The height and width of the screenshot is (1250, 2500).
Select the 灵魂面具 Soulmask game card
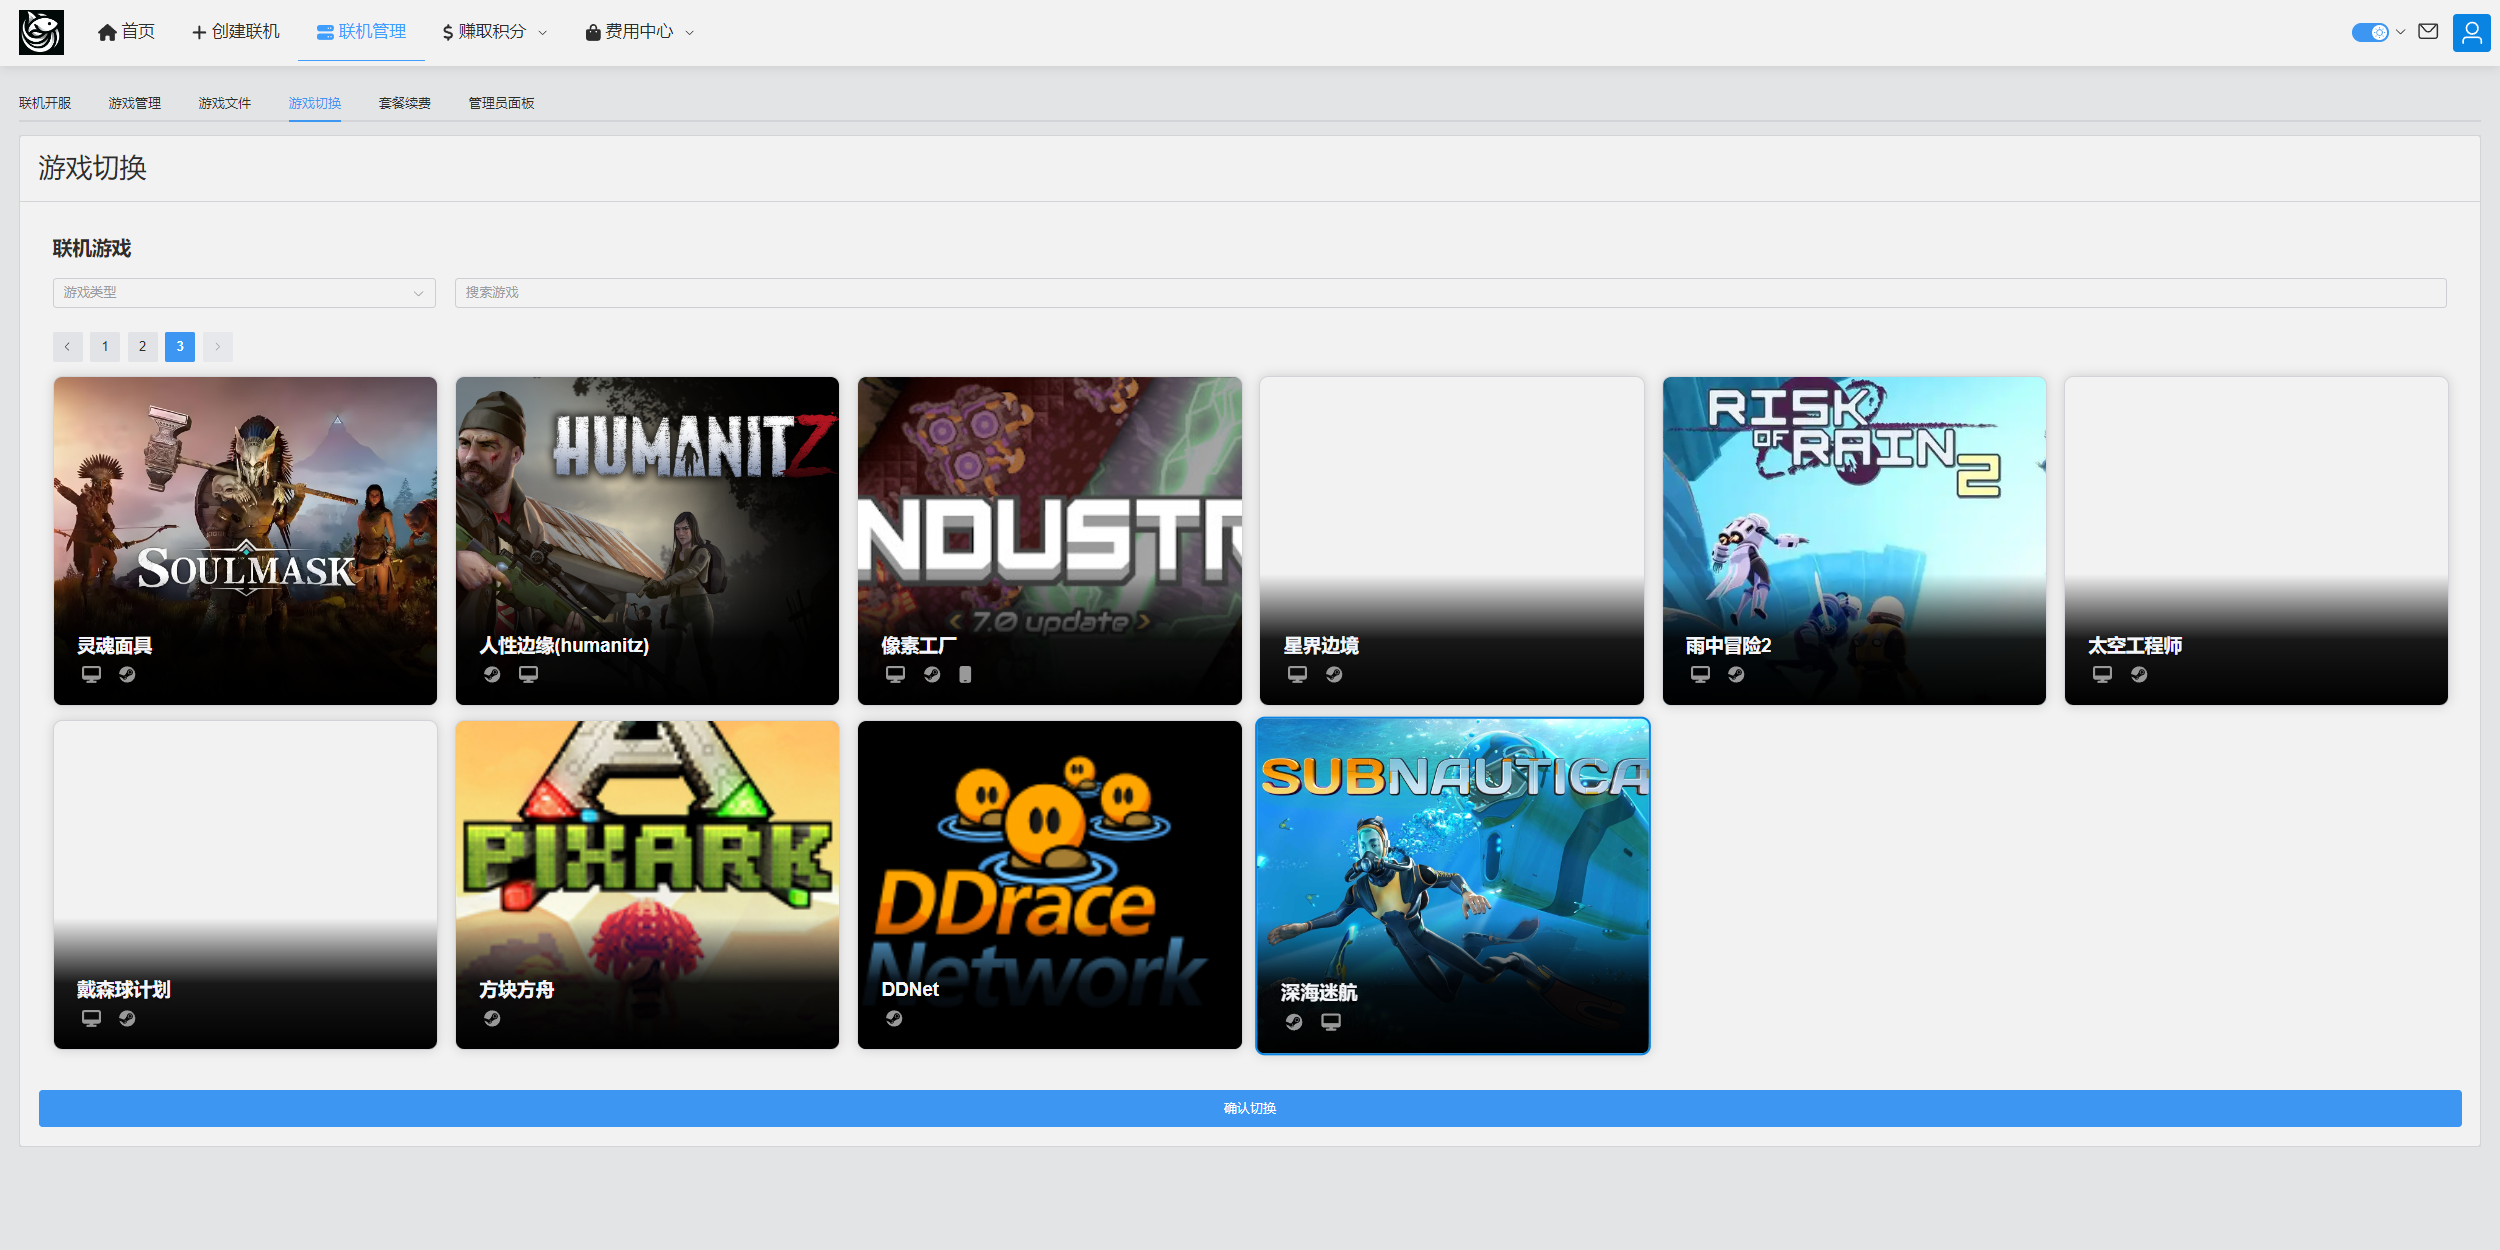[245, 541]
